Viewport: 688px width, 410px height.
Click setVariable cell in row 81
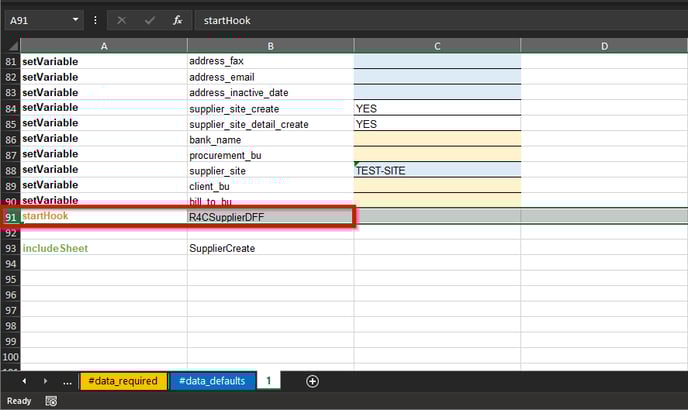104,61
